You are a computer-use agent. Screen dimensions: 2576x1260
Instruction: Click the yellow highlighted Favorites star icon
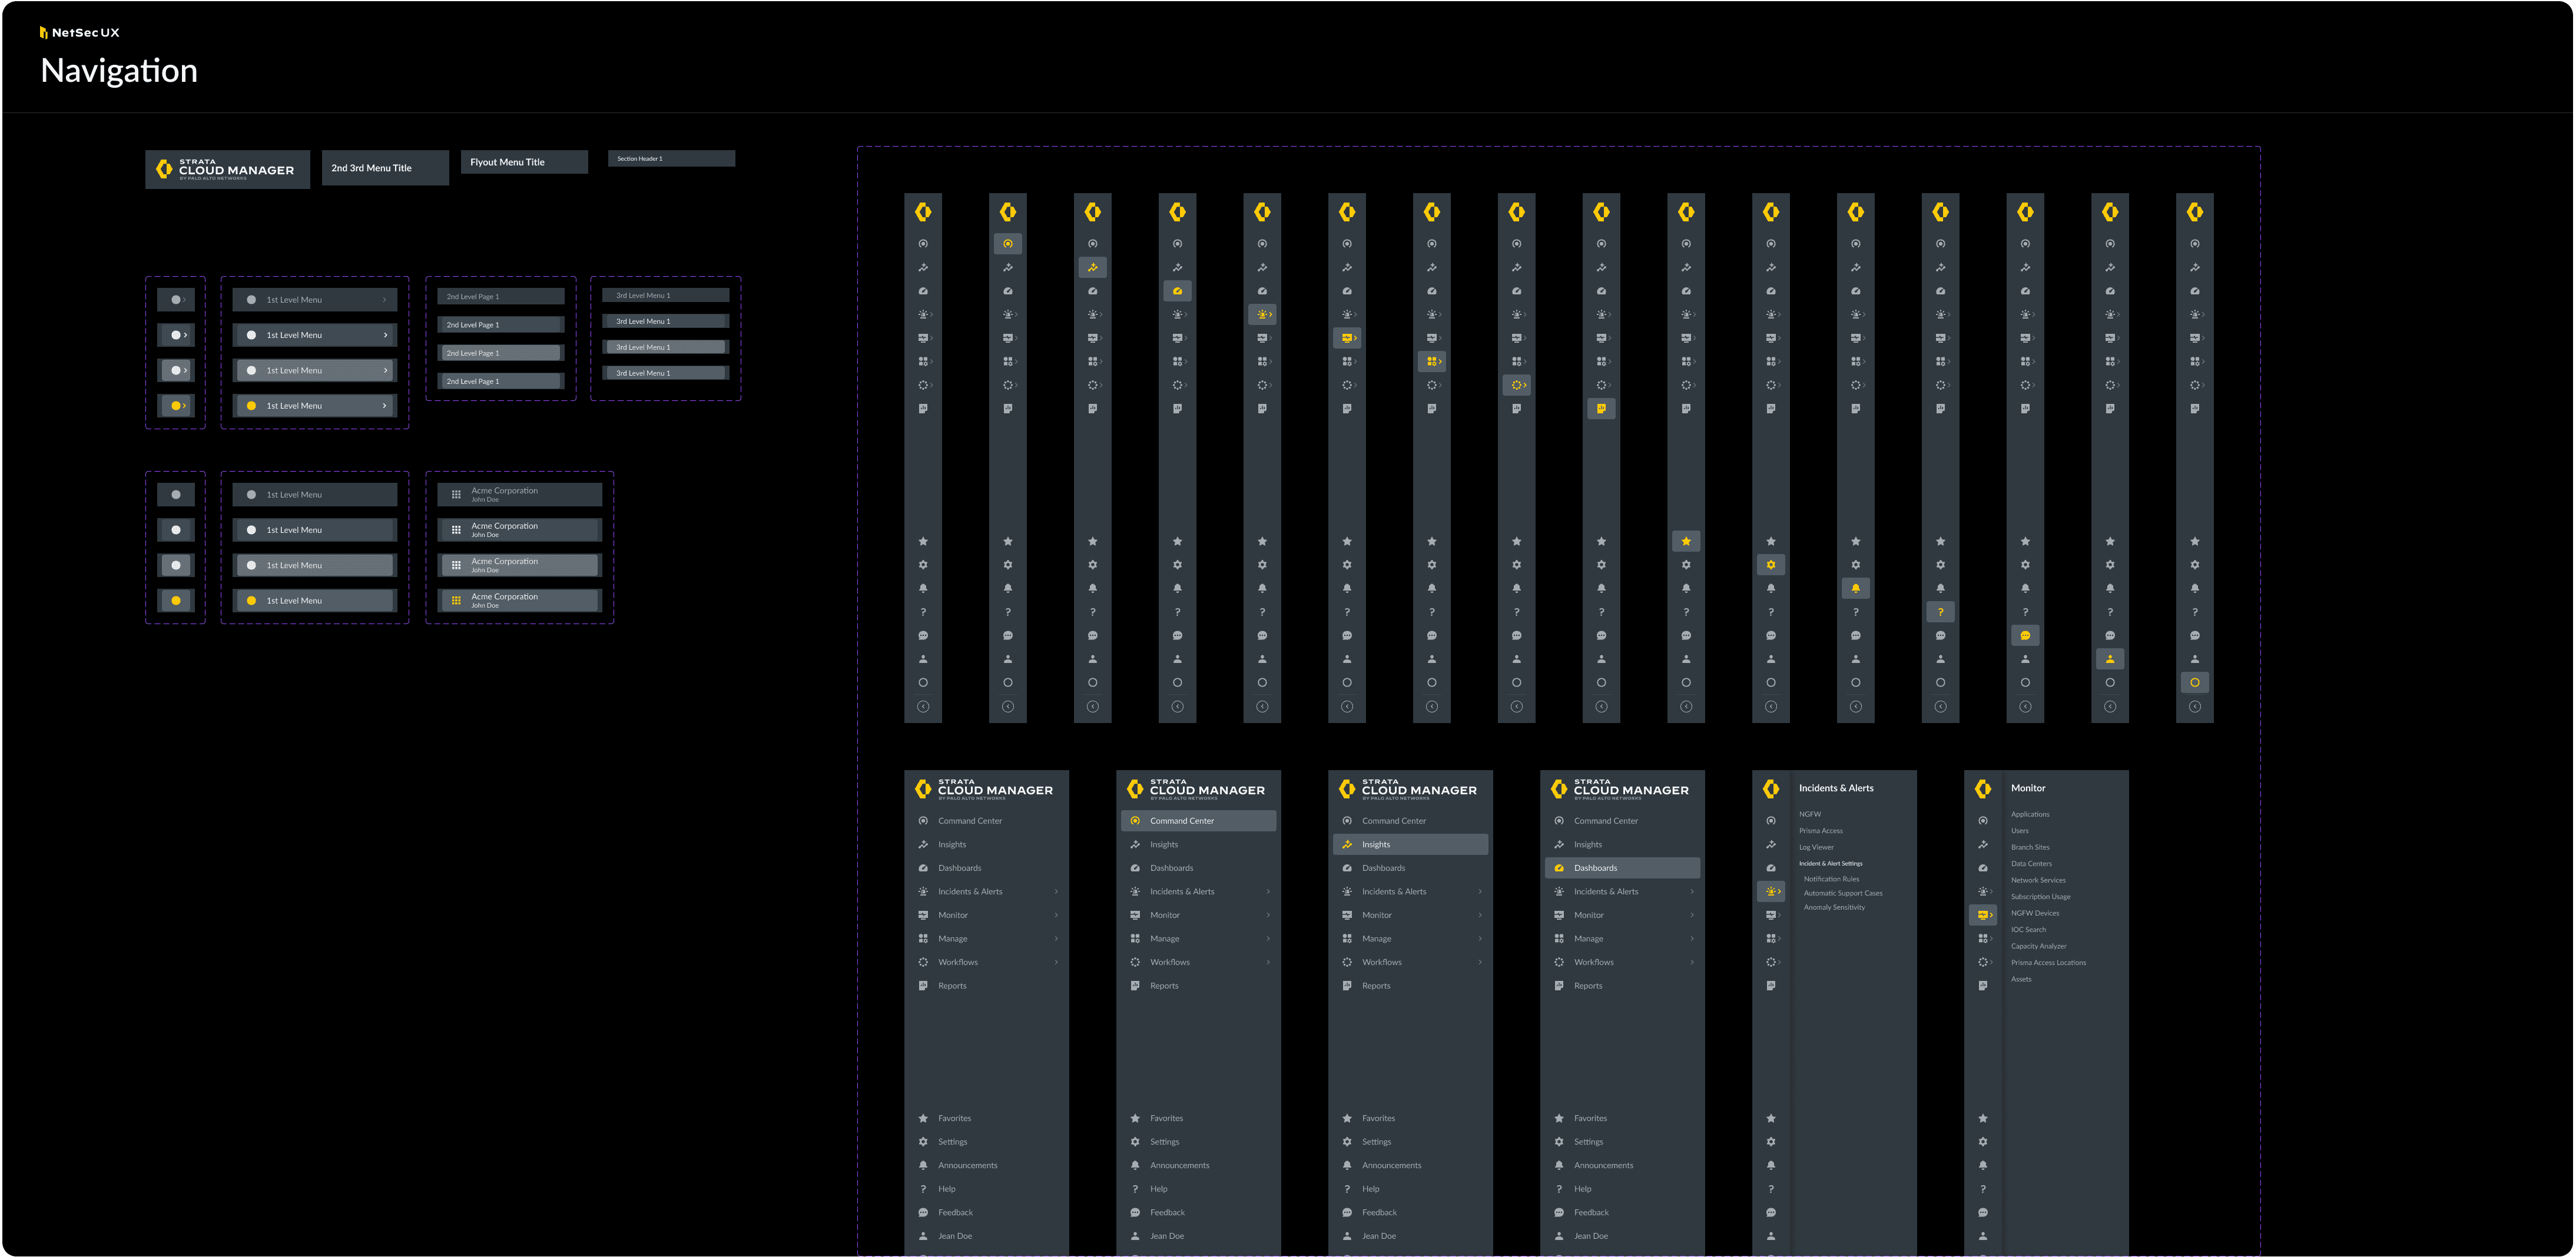(x=1686, y=541)
